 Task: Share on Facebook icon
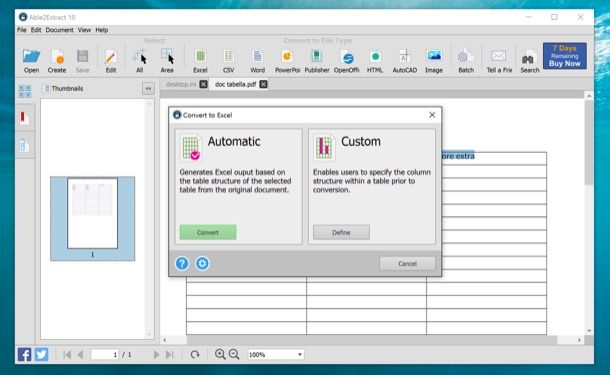pos(25,354)
